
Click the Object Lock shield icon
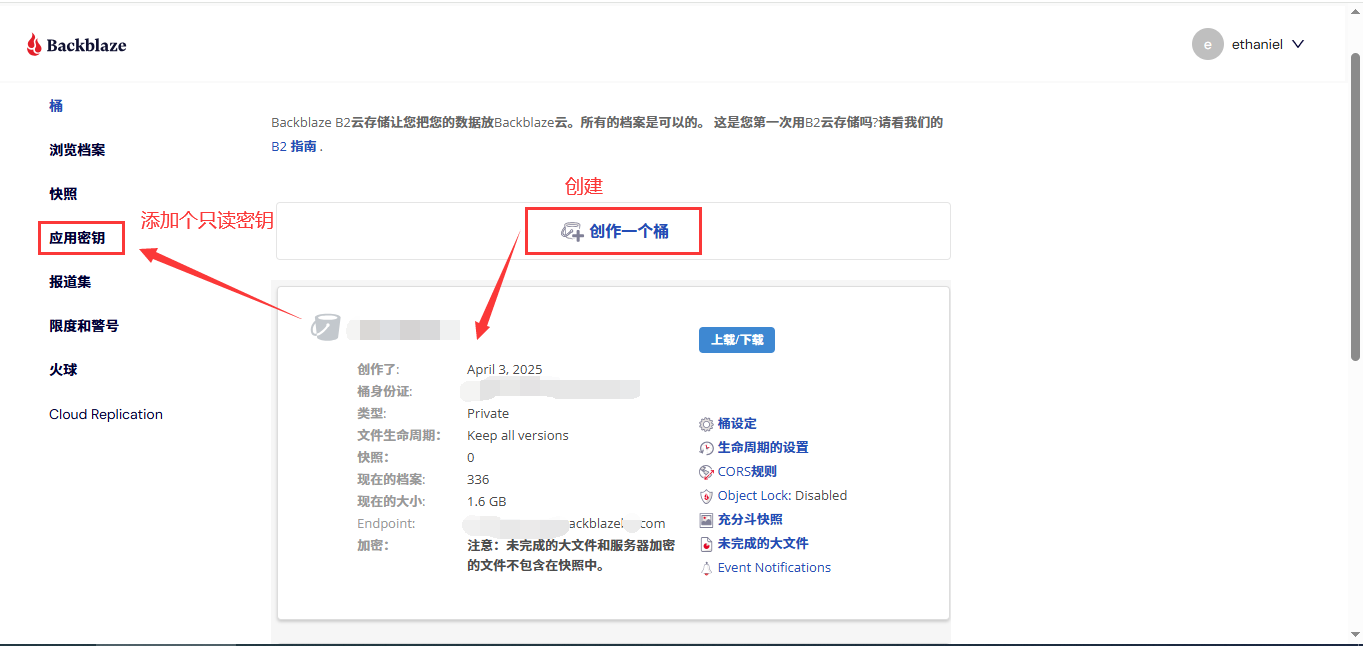706,496
